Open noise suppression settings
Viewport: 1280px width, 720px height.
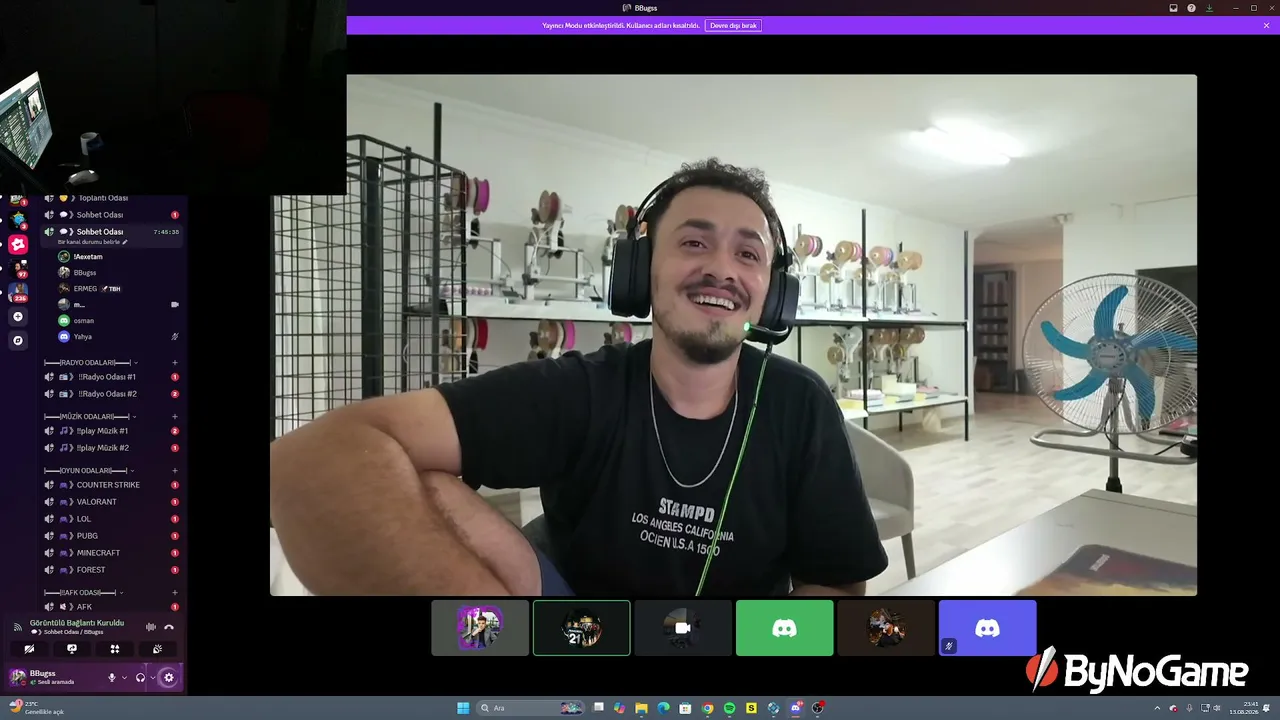151,627
